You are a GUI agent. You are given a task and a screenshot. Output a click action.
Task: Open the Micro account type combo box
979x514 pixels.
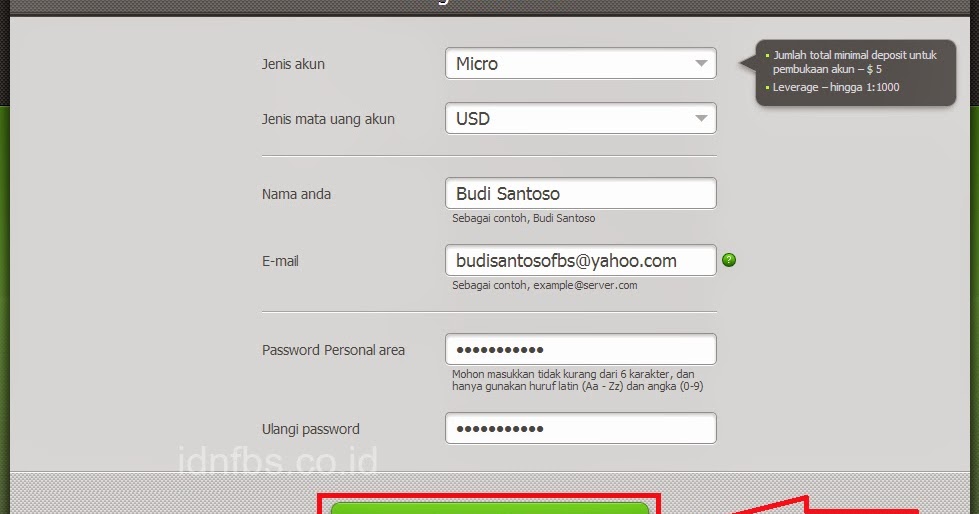coord(581,64)
